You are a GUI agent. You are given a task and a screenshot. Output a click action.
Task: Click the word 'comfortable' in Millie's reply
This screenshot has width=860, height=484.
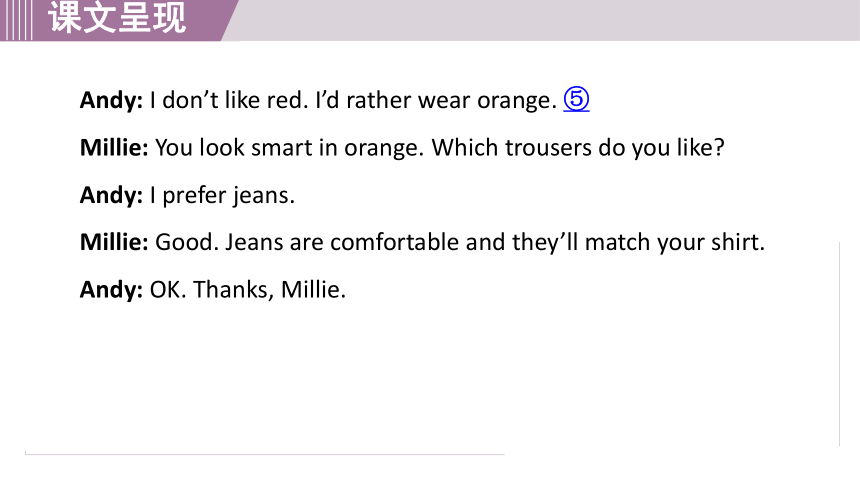click(394, 242)
